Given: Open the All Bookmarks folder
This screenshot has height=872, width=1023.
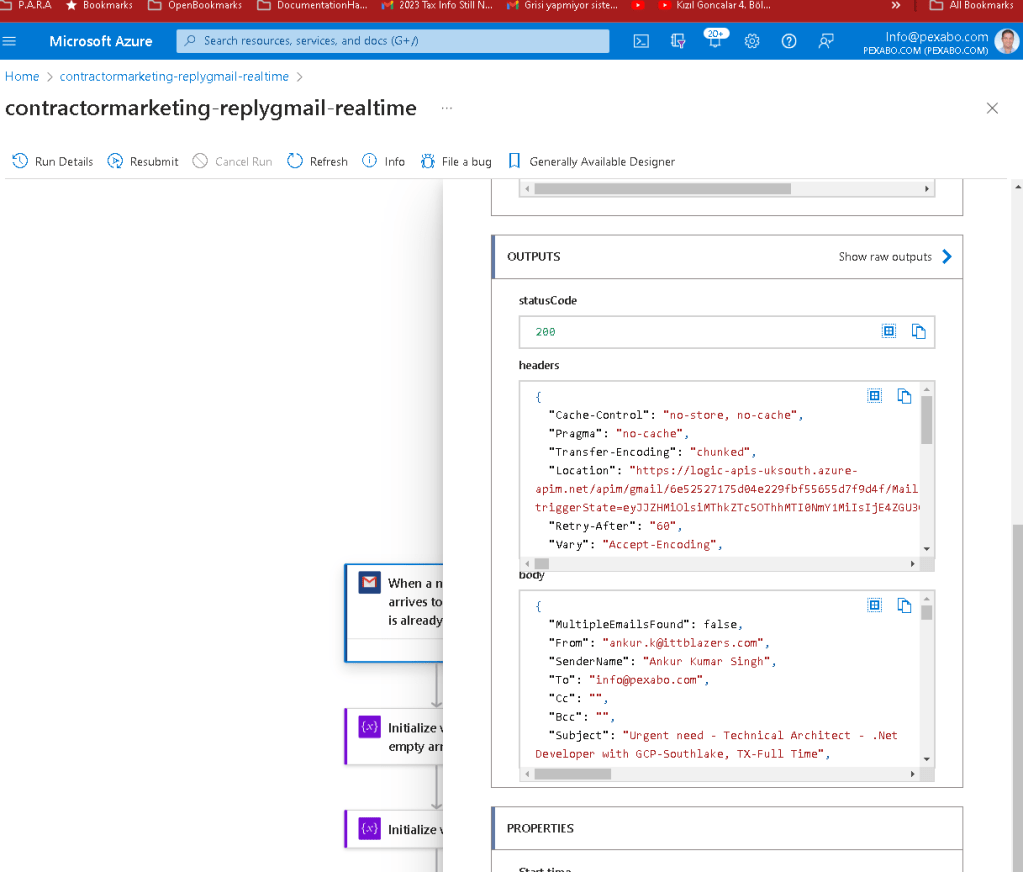Looking at the screenshot, I should pyautogui.click(x=972, y=5).
